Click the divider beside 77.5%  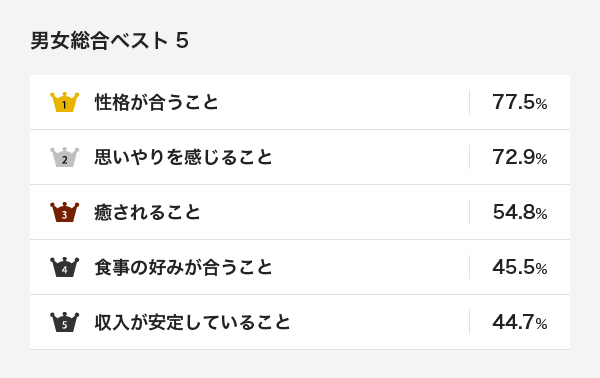click(470, 102)
